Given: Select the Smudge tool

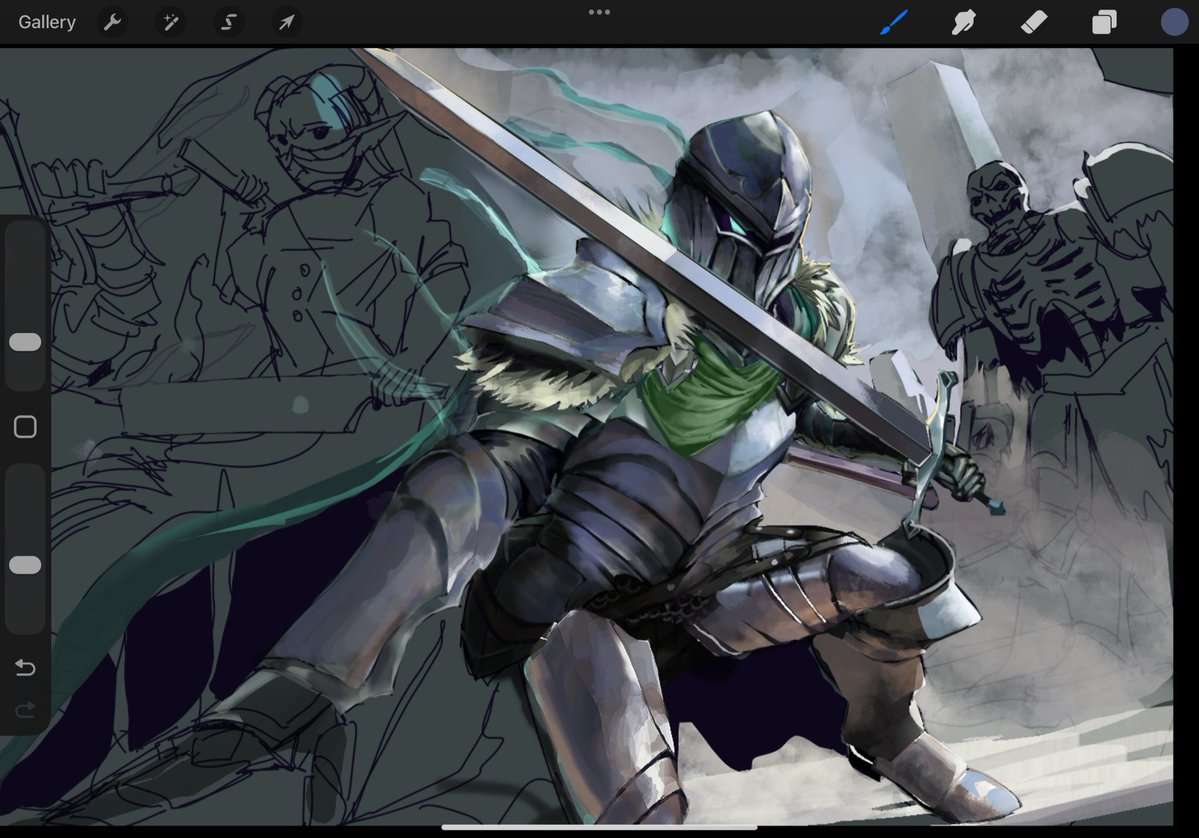Looking at the screenshot, I should click(963, 22).
